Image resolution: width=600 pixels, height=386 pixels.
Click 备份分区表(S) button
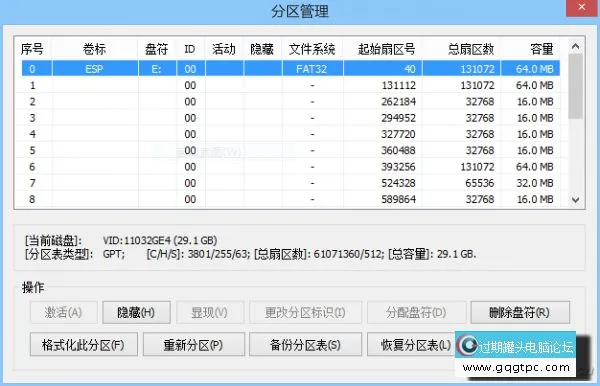coord(305,345)
